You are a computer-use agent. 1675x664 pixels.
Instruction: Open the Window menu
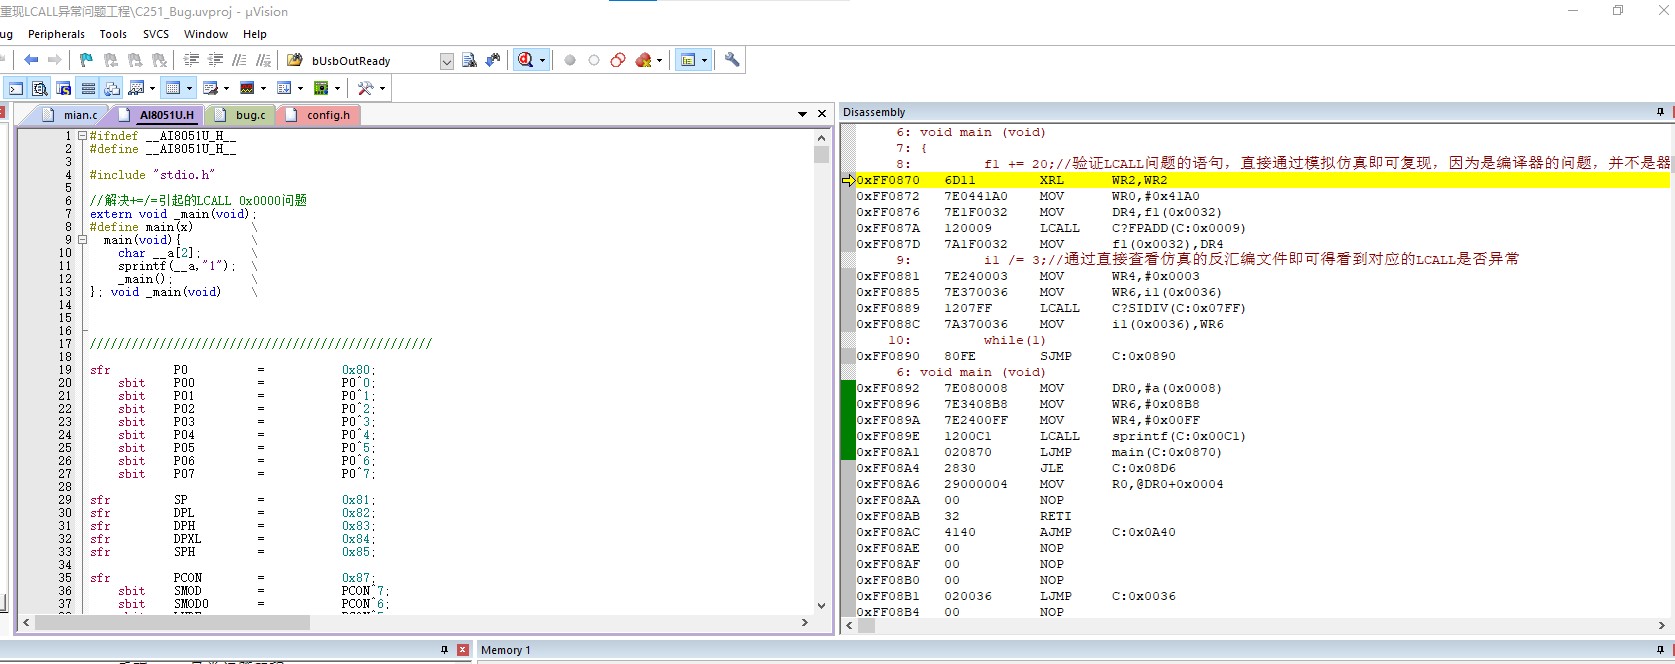pyautogui.click(x=206, y=34)
